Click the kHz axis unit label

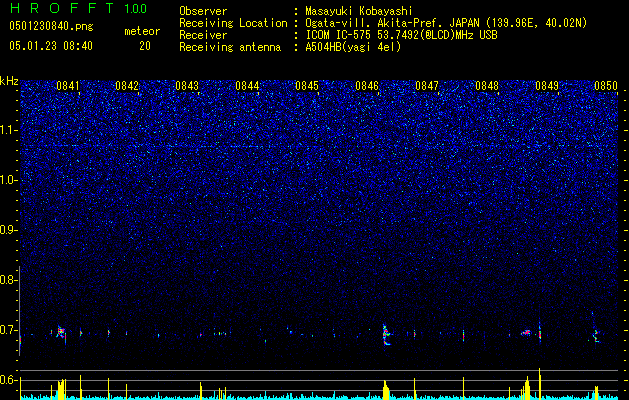coord(9,81)
